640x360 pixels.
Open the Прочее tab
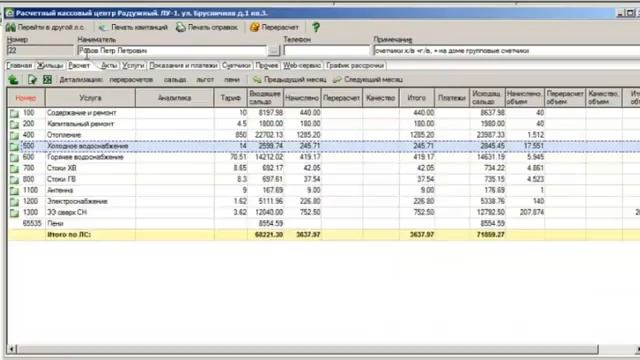click(267, 65)
